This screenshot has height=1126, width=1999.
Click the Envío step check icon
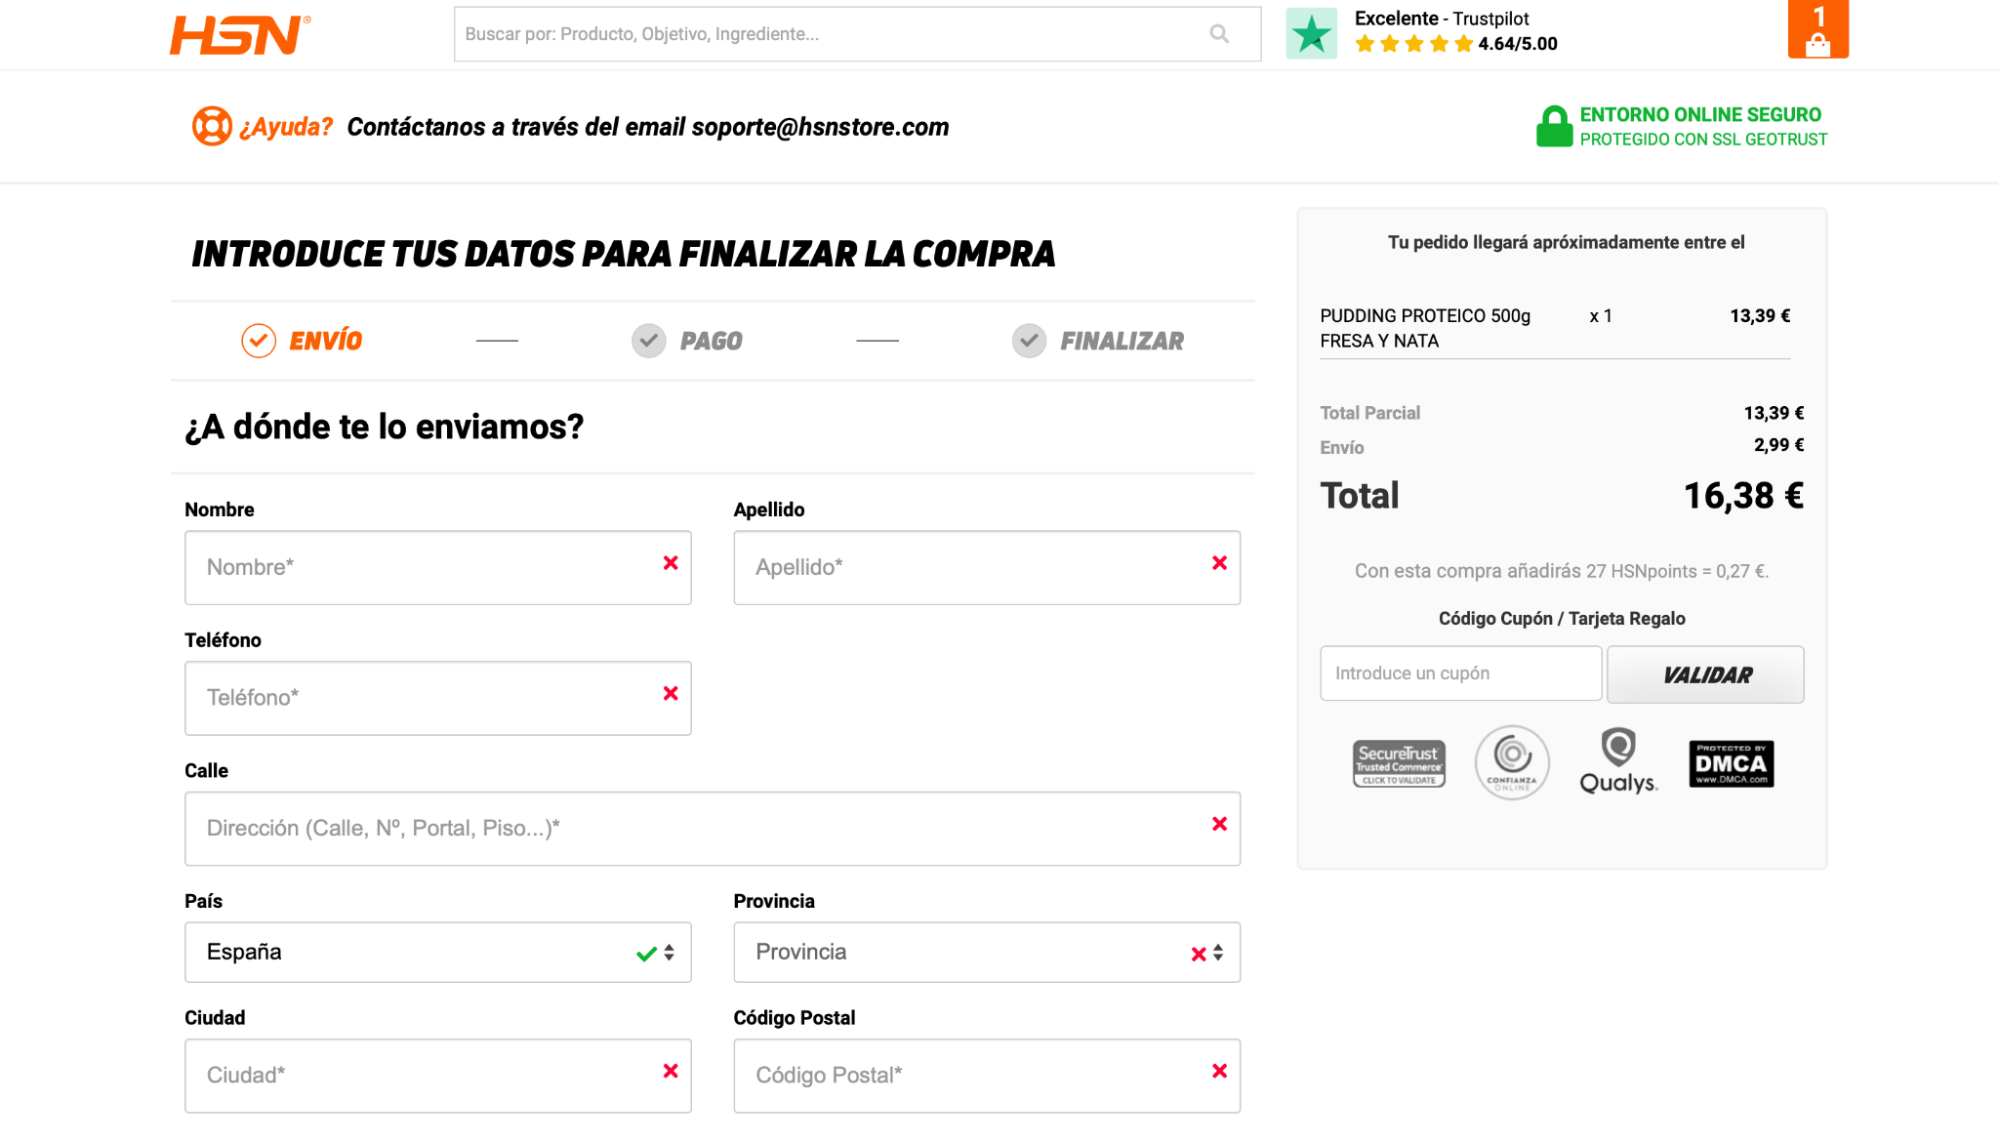pyautogui.click(x=258, y=341)
